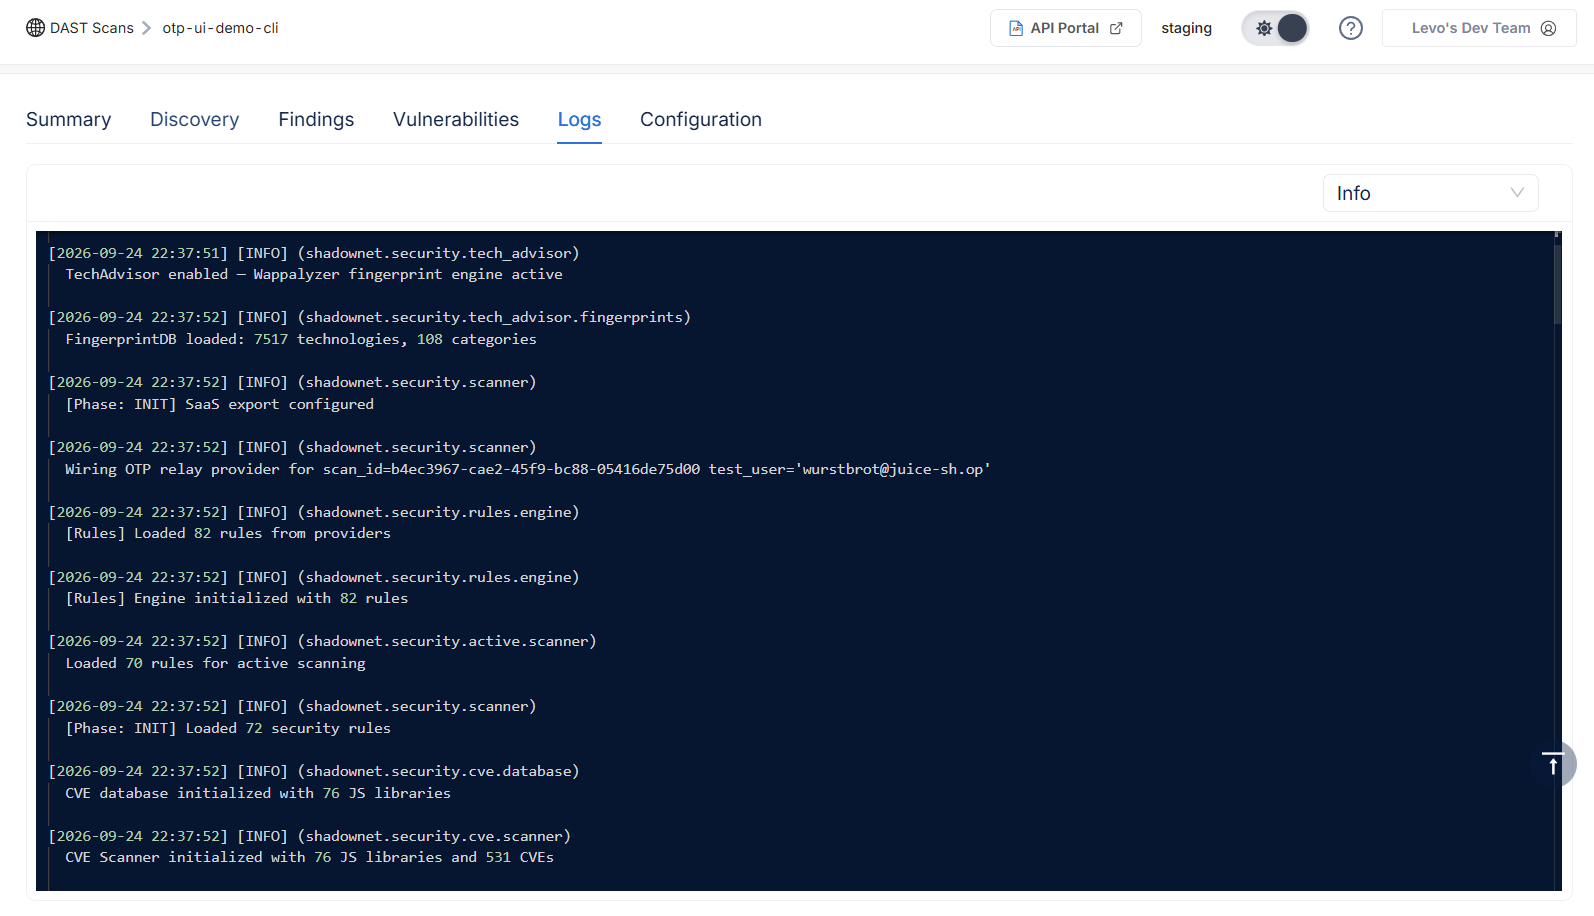
Task: Click '[Rules] Engine initialized with 82 rules'
Action: point(237,599)
